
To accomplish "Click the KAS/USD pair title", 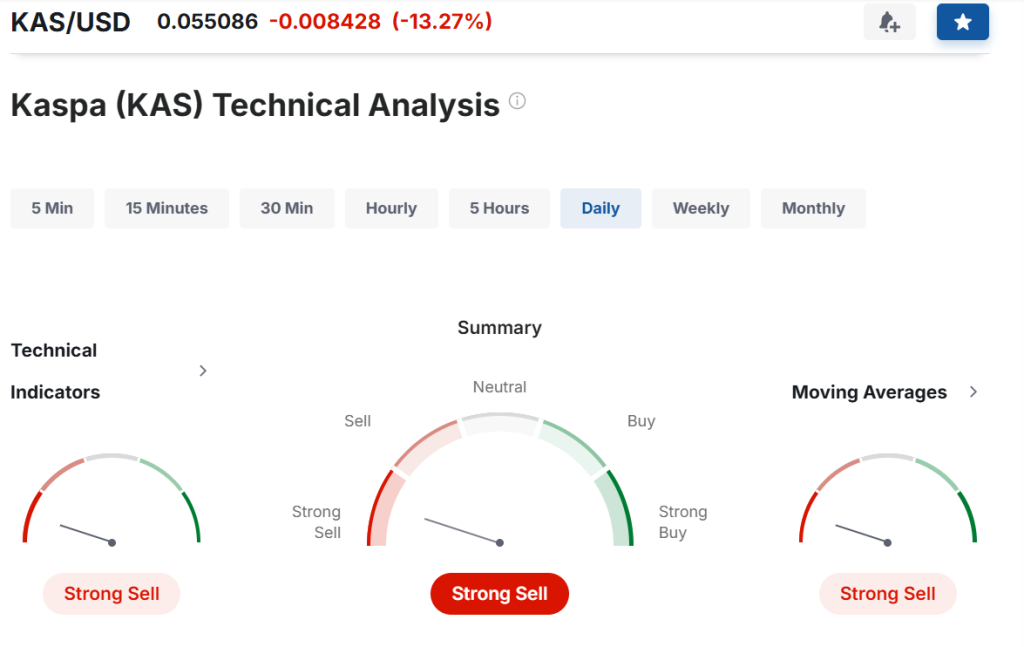I will pyautogui.click(x=71, y=22).
